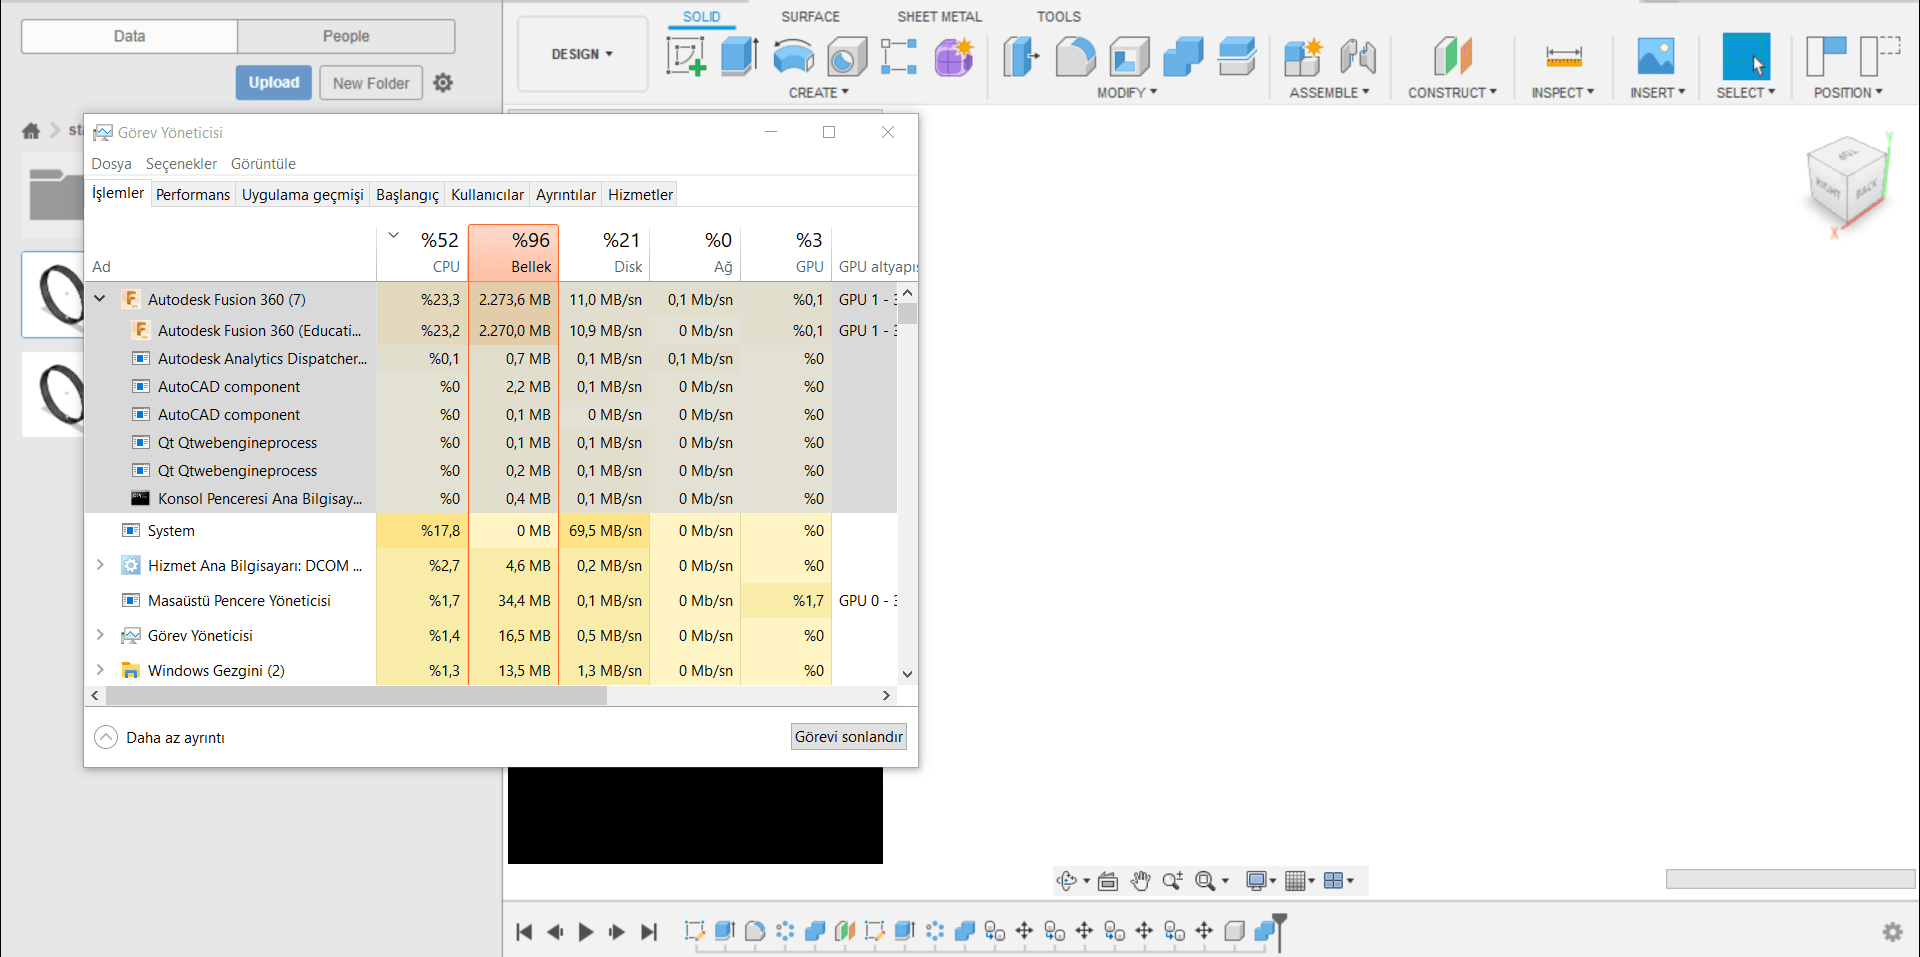Image resolution: width=1920 pixels, height=957 pixels.
Task: Open the Viewports layout dropdown
Action: tap(1338, 881)
